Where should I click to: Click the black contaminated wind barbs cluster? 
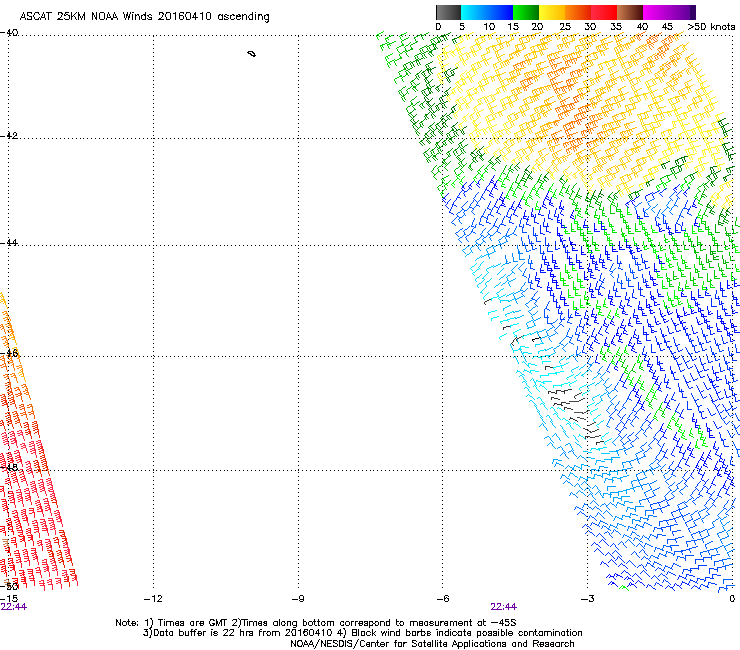click(576, 415)
